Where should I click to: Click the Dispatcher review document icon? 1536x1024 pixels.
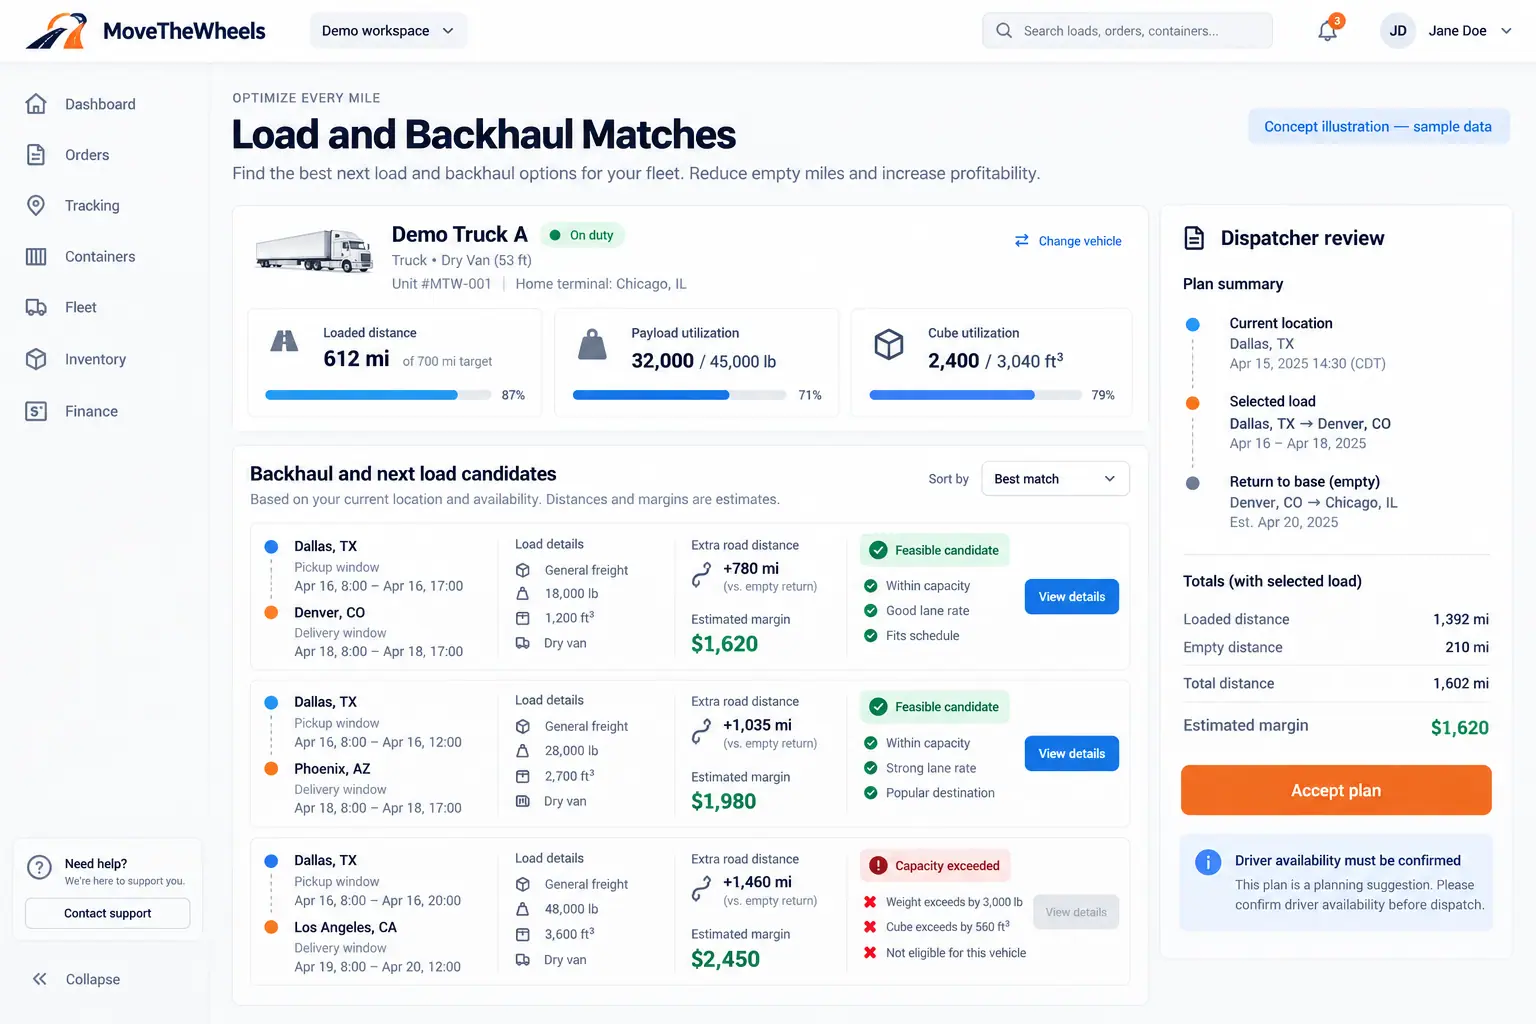[x=1194, y=238]
